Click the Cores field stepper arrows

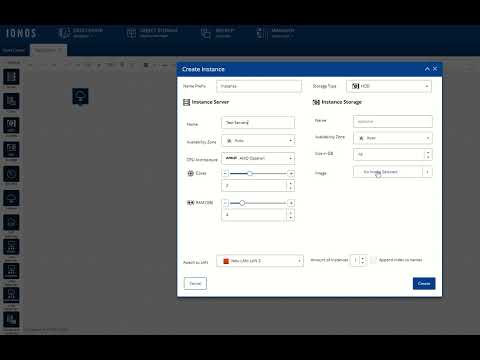point(291,186)
